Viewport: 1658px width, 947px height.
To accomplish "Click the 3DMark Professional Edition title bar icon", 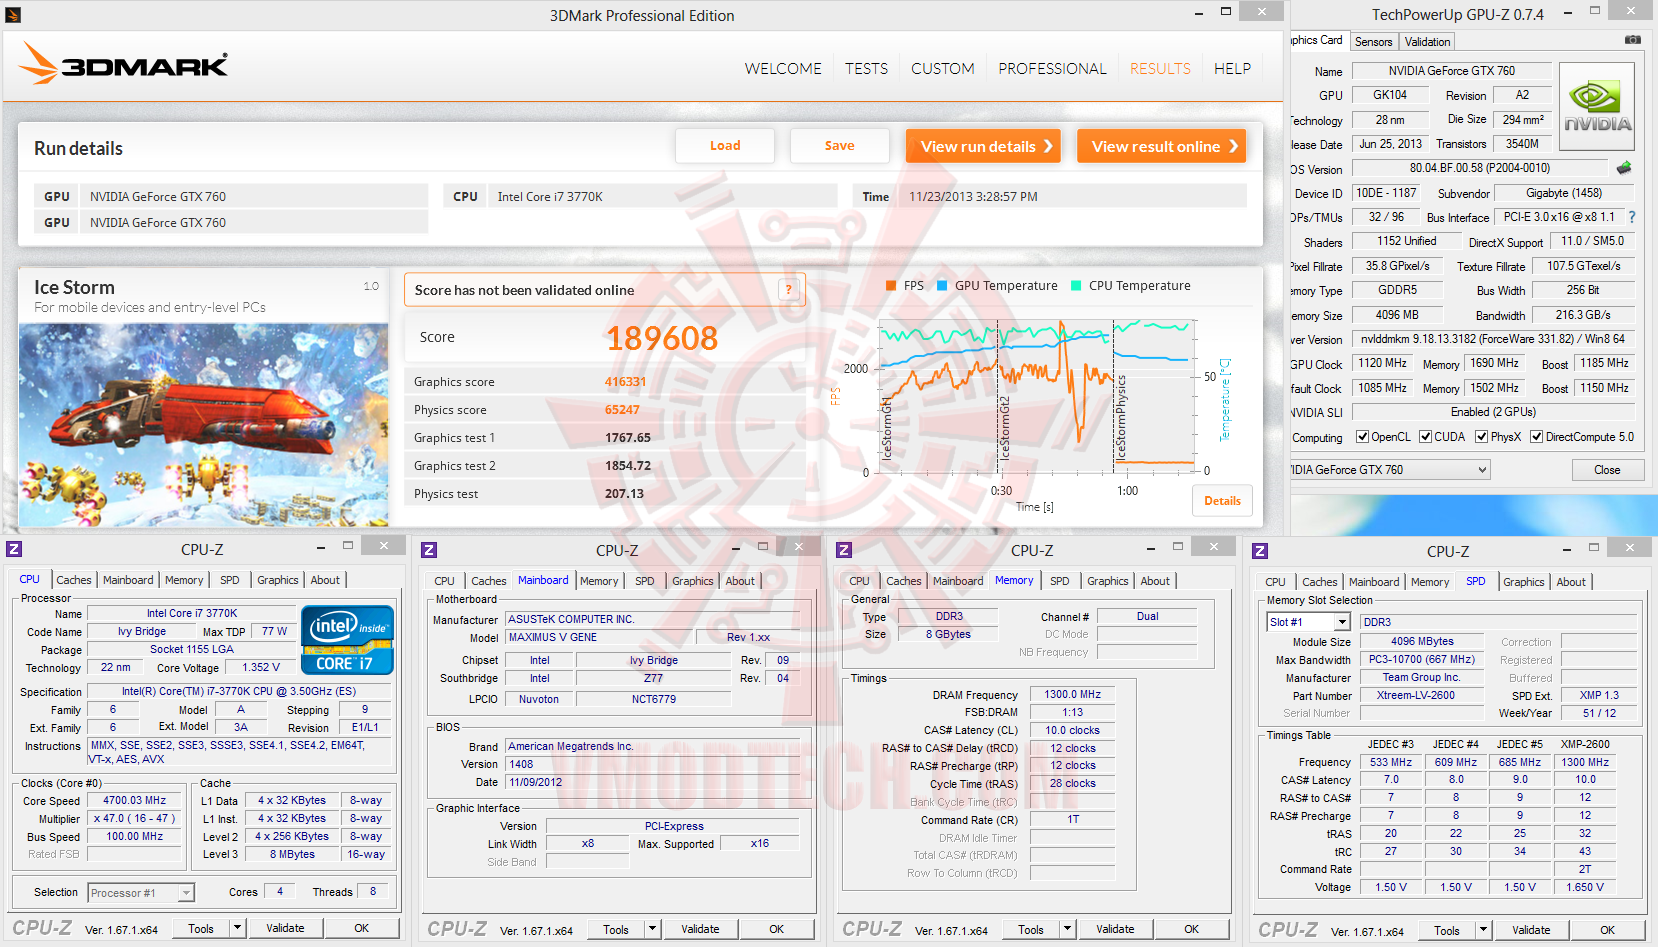I will coord(13,15).
